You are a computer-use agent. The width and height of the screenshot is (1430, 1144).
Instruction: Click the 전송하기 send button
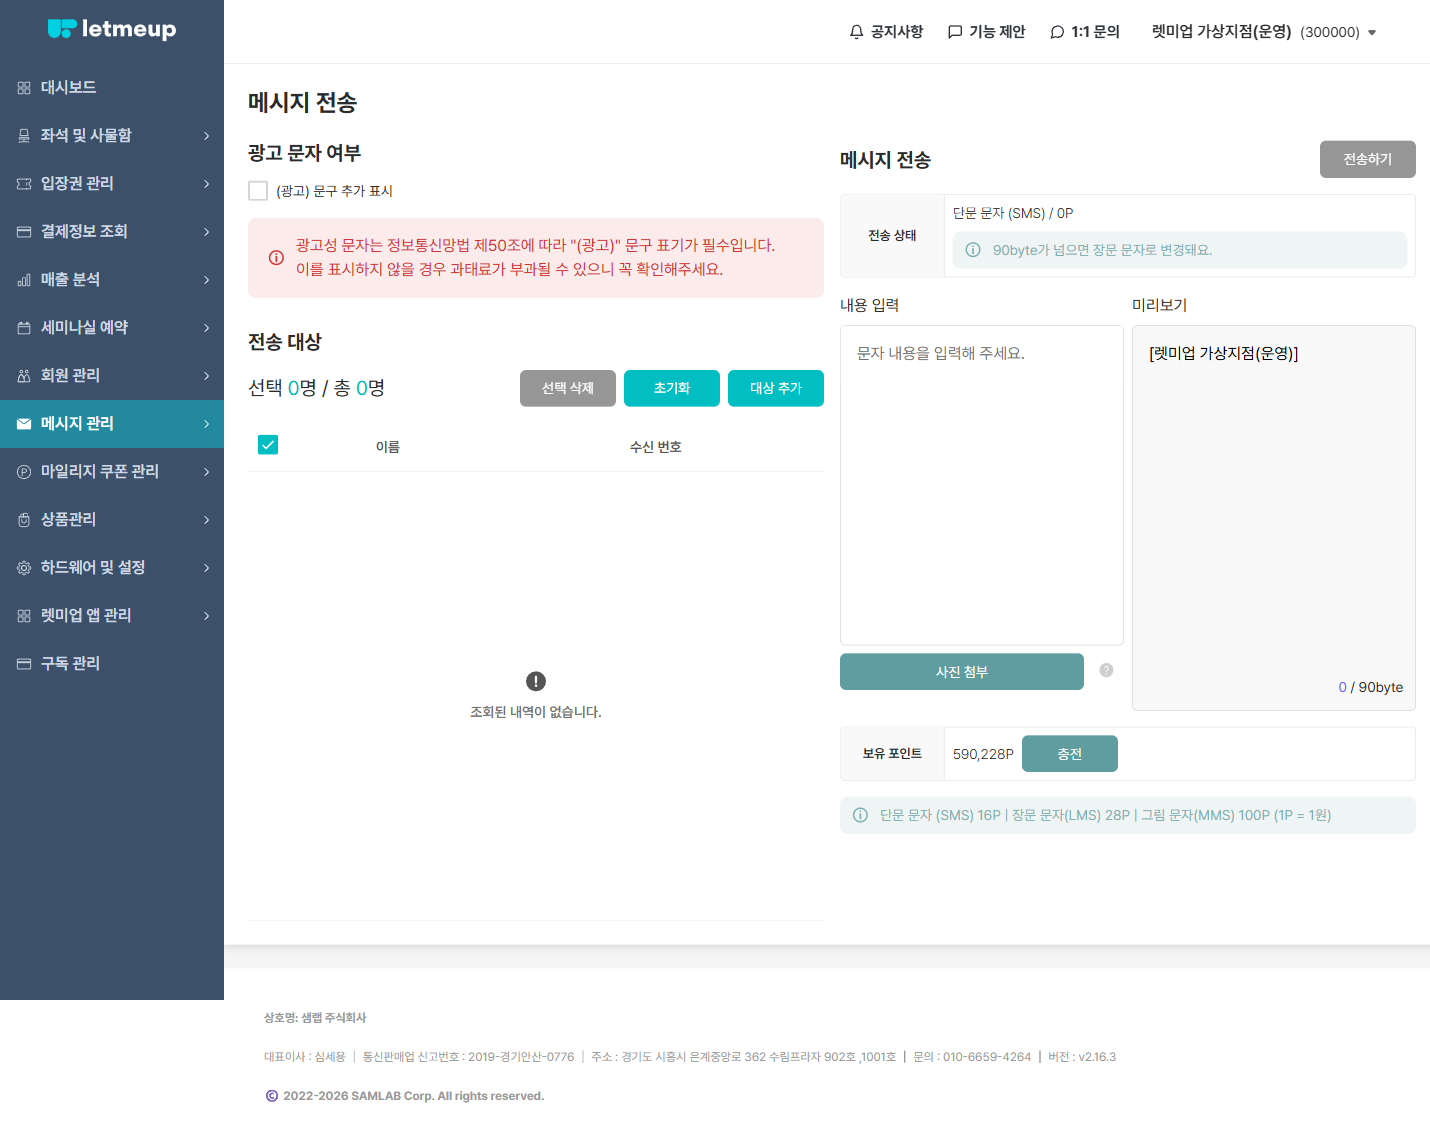[x=1367, y=159]
